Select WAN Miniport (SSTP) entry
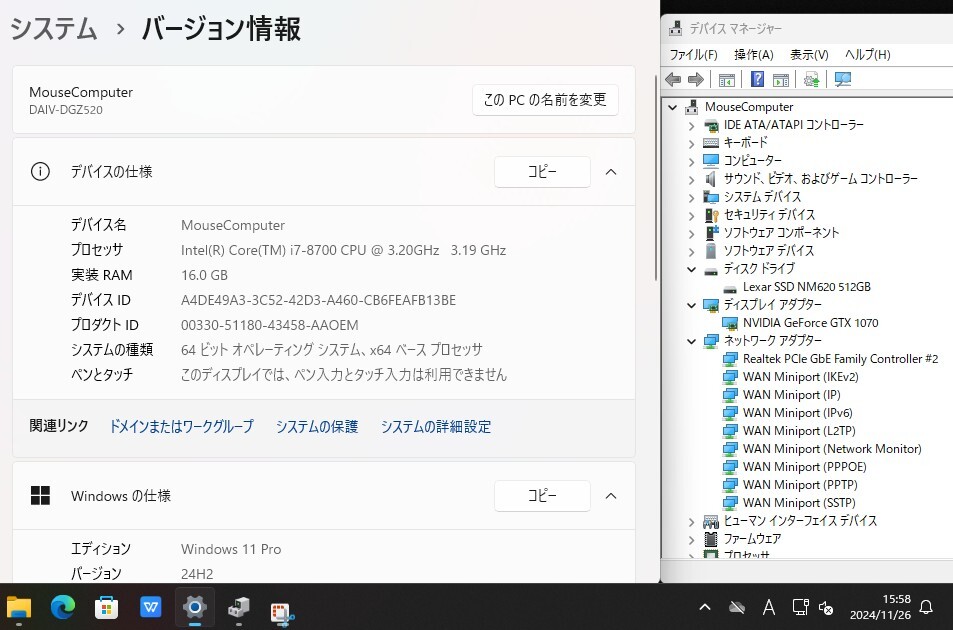 click(799, 503)
